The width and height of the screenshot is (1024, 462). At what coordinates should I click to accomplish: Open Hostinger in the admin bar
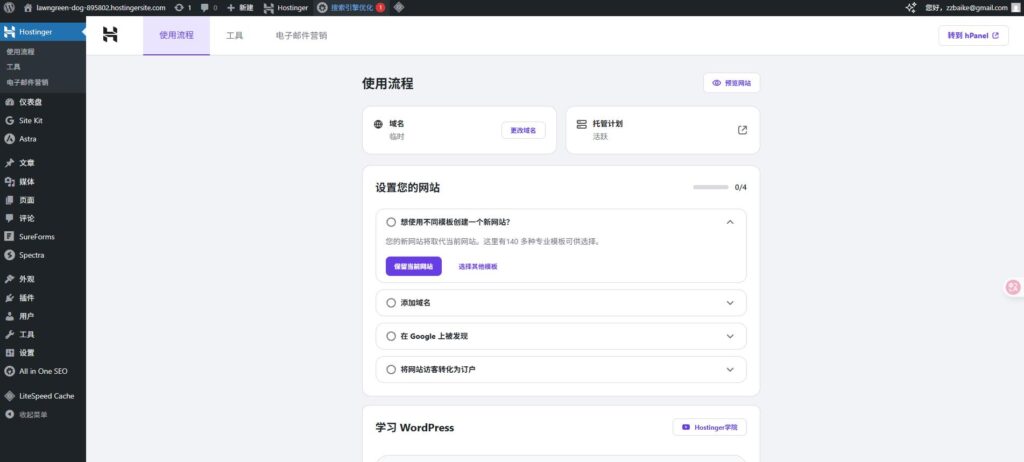(x=285, y=8)
